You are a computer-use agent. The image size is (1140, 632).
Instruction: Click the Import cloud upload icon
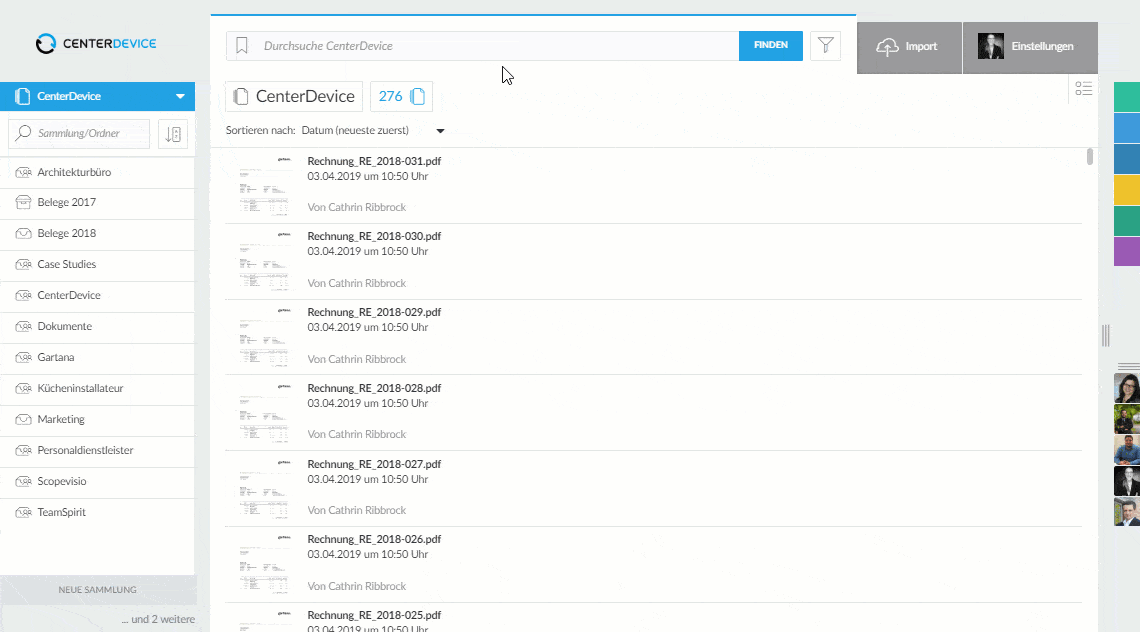[x=887, y=47]
